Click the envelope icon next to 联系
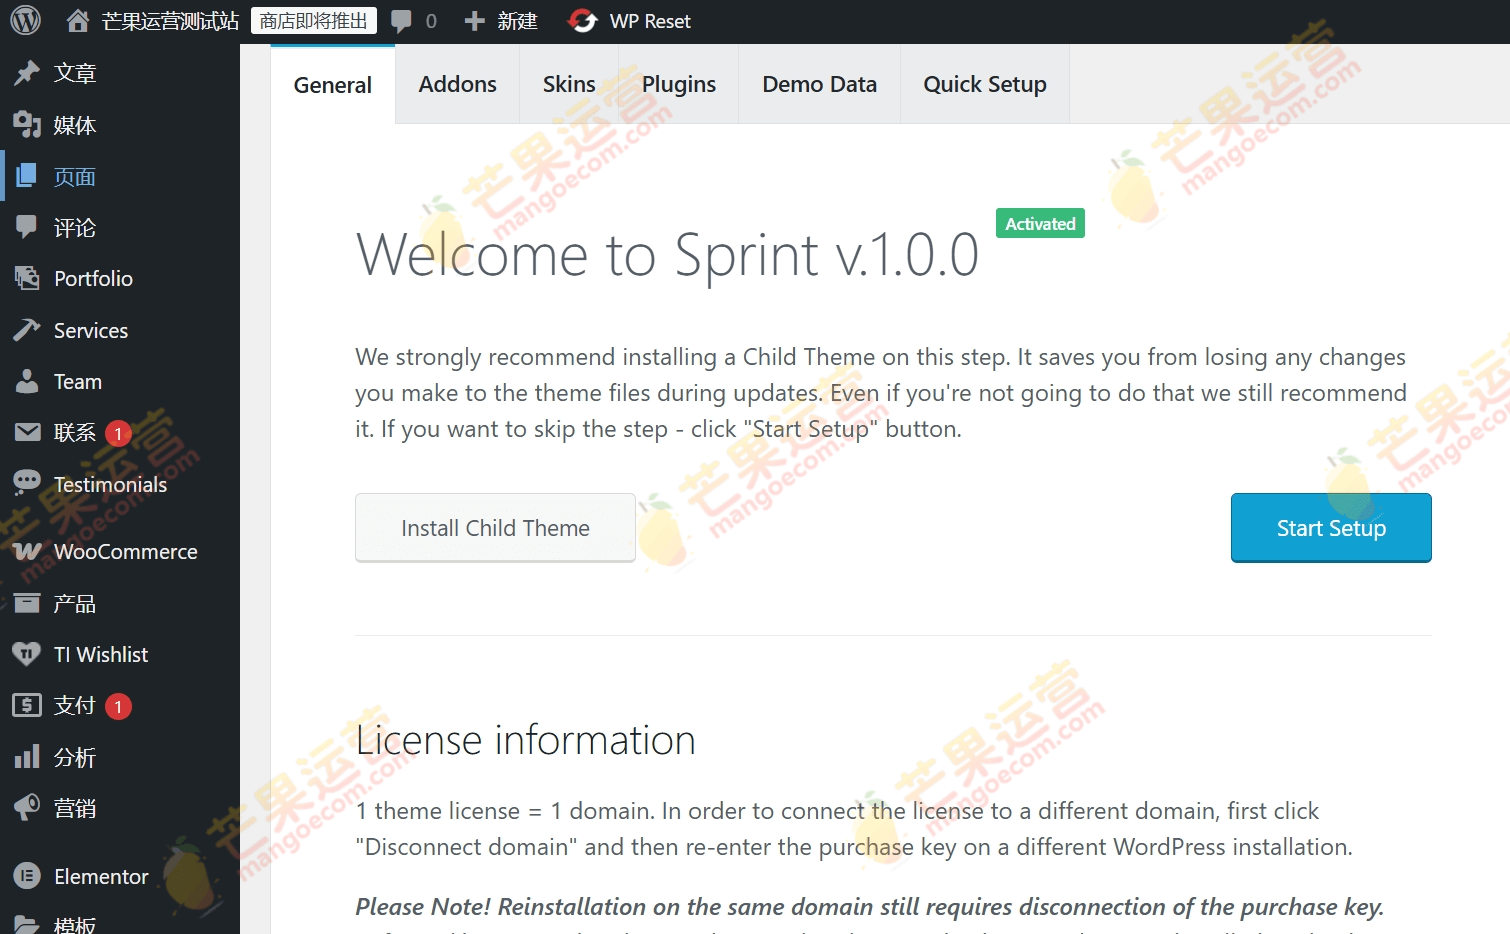The width and height of the screenshot is (1510, 934). tap(27, 432)
